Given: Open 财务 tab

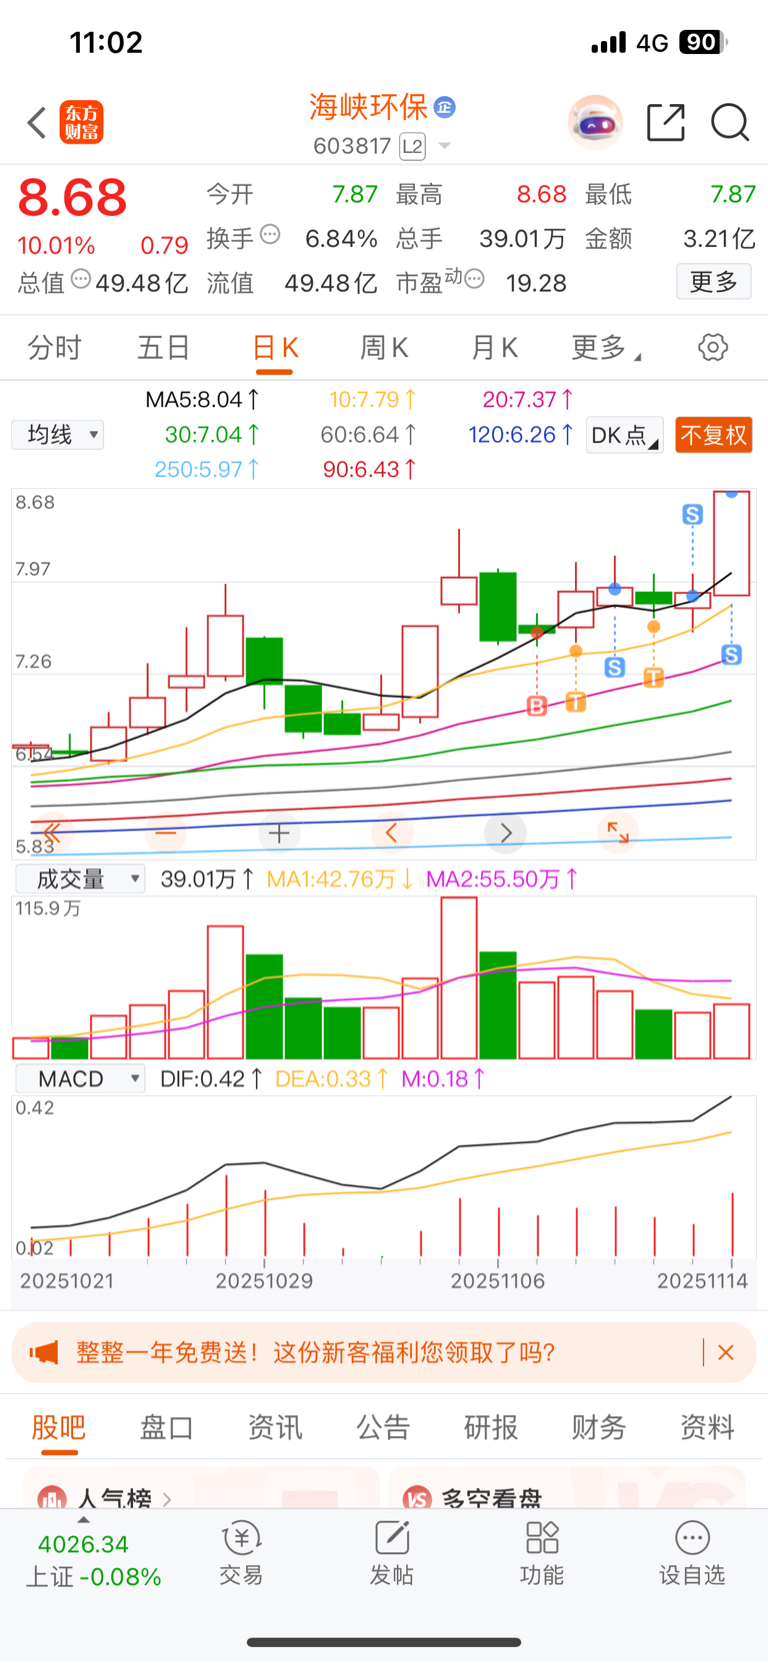Looking at the screenshot, I should 599,1427.
